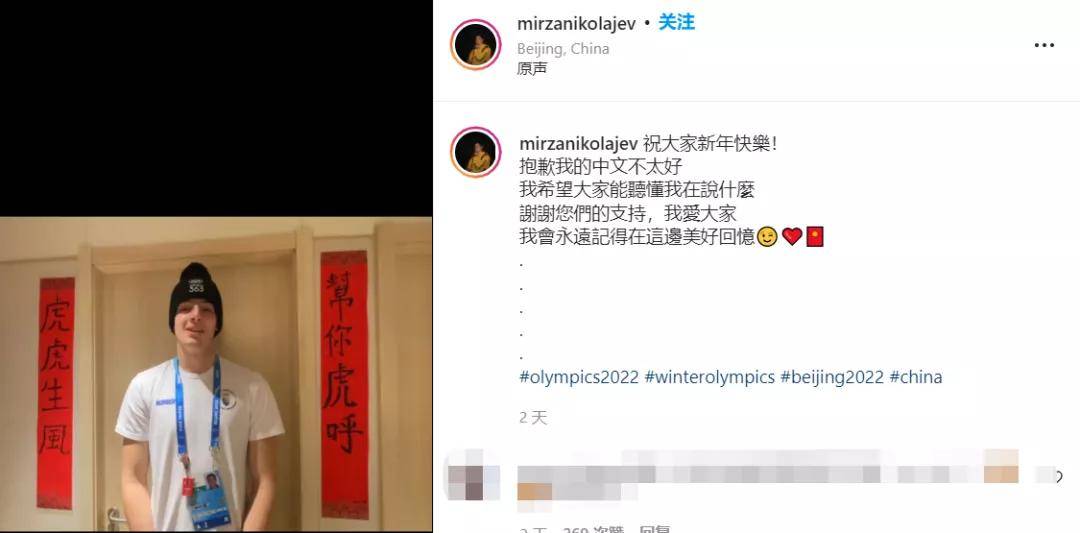
Task: View the 269 likes count on the comment
Action: click(593, 530)
